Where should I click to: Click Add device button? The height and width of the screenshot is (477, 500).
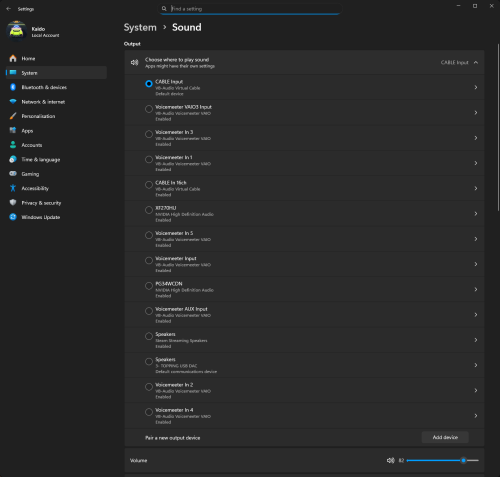(x=445, y=437)
